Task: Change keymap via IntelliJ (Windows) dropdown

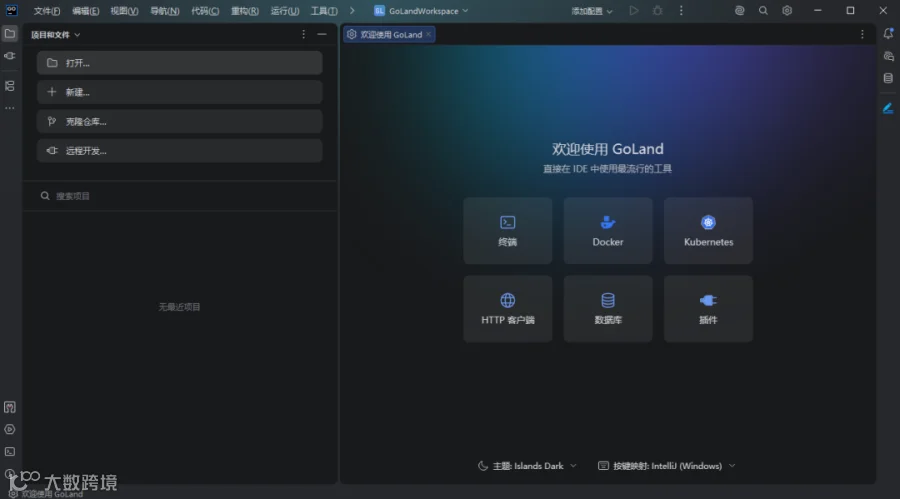Action: [666, 466]
